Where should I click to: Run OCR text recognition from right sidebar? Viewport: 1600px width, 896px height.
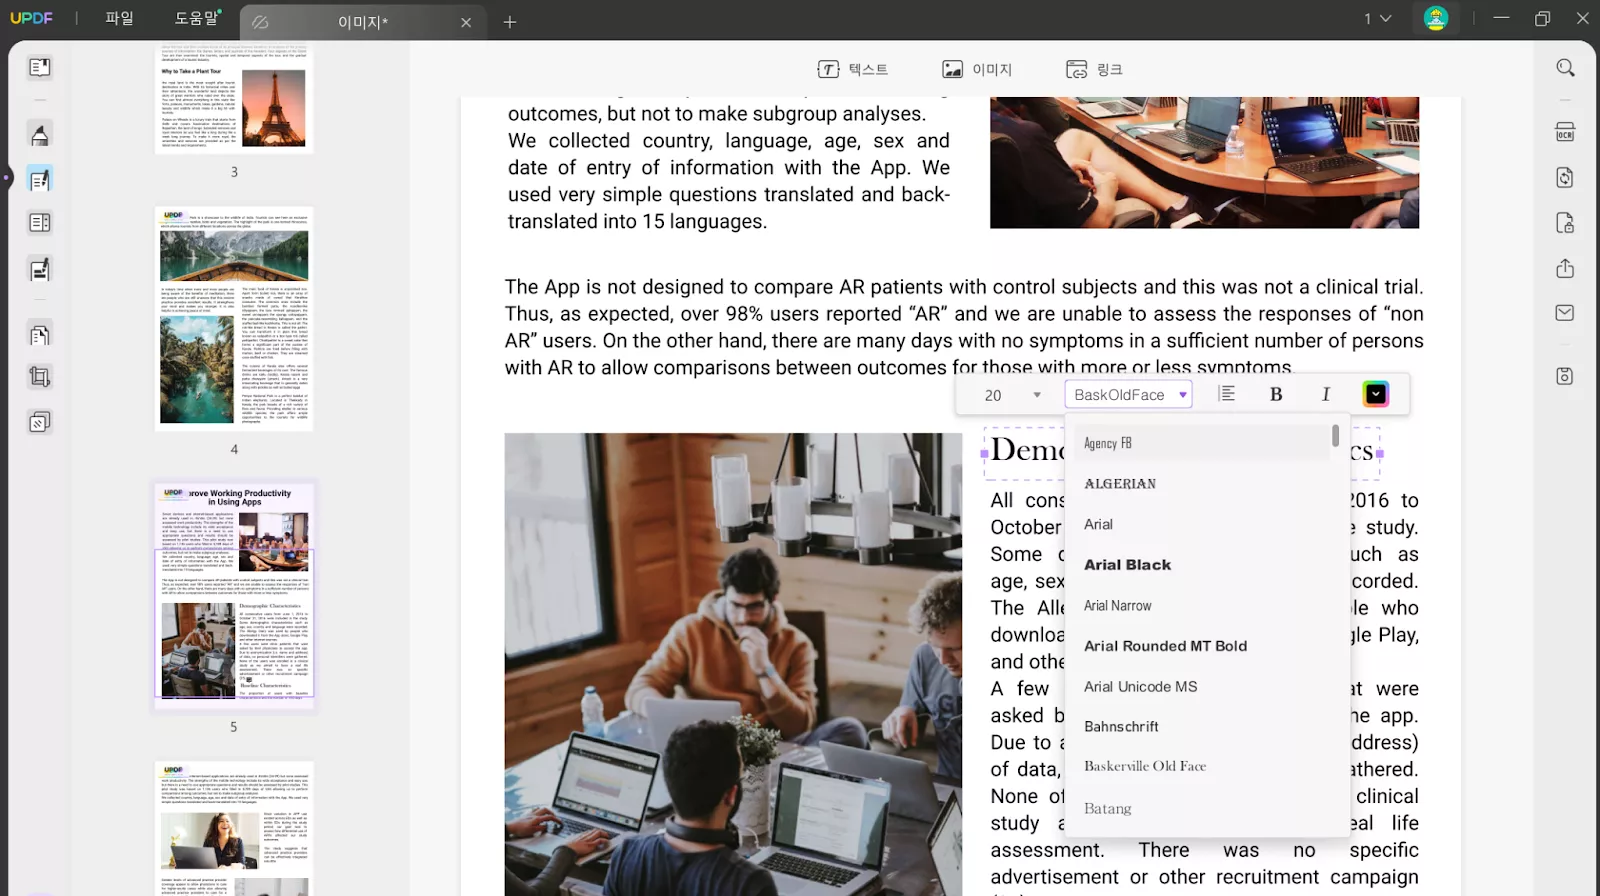1565,132
